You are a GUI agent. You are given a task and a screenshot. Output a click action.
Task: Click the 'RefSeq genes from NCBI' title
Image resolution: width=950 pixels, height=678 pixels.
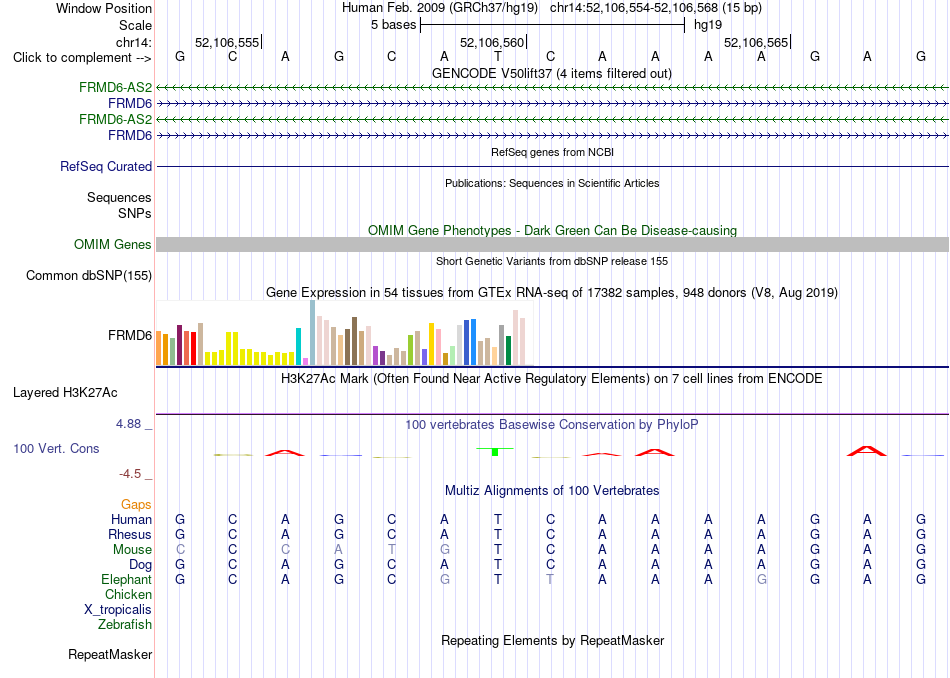(x=552, y=152)
